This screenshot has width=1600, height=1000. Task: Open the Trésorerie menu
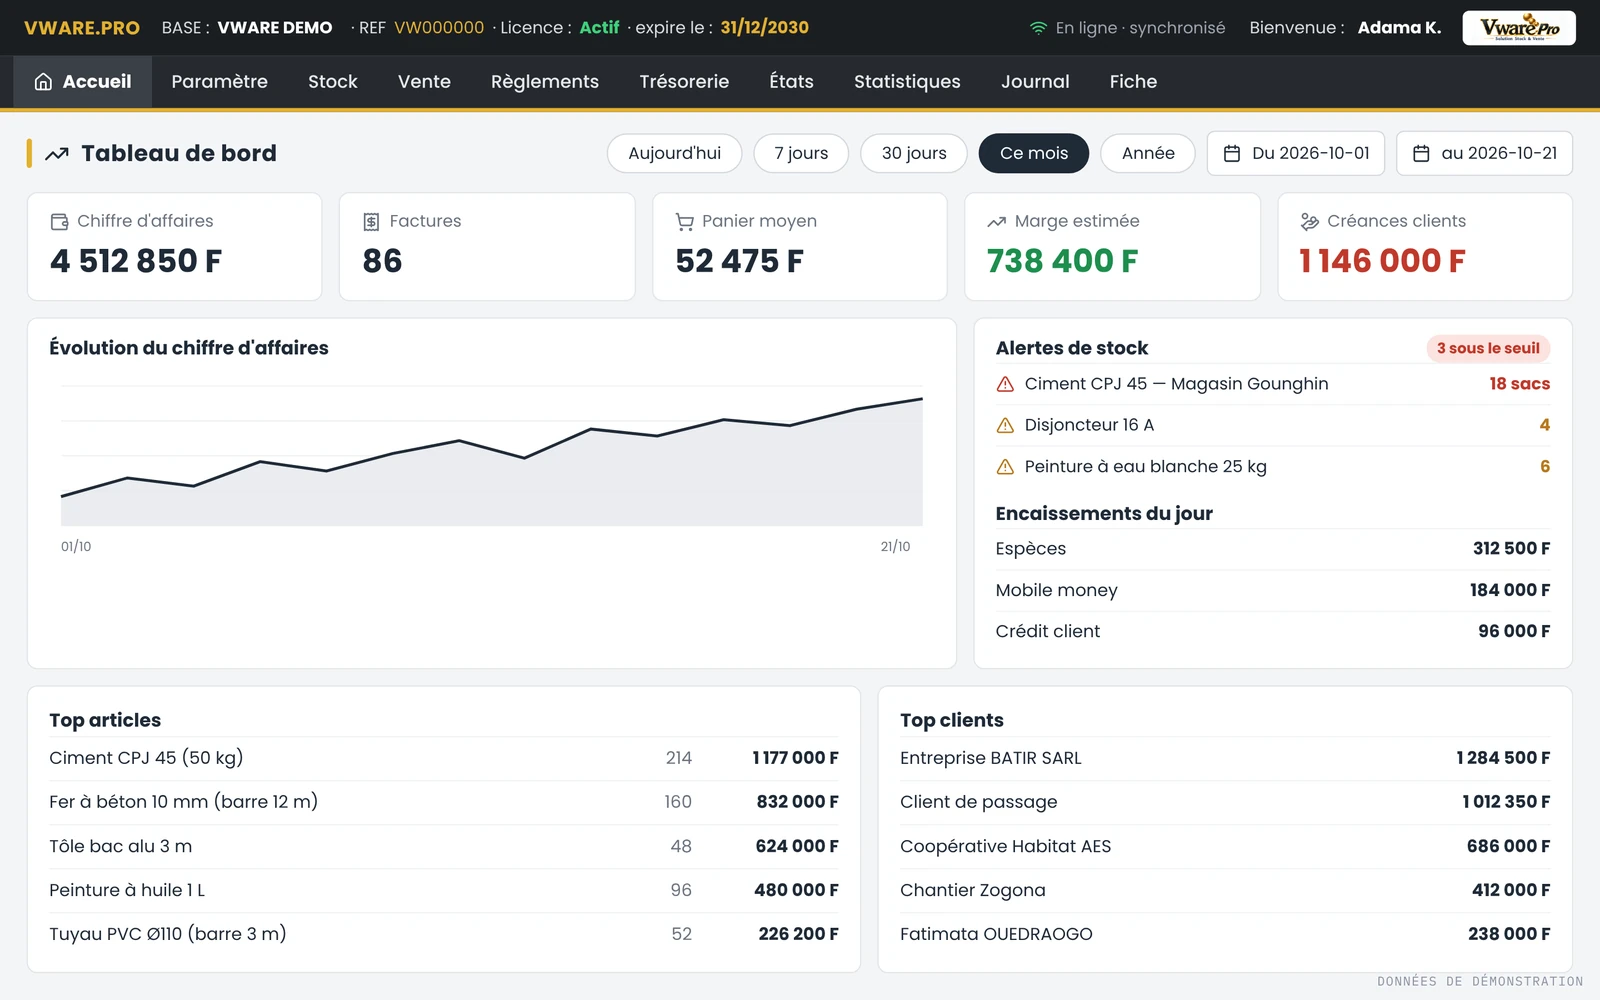pyautogui.click(x=684, y=82)
